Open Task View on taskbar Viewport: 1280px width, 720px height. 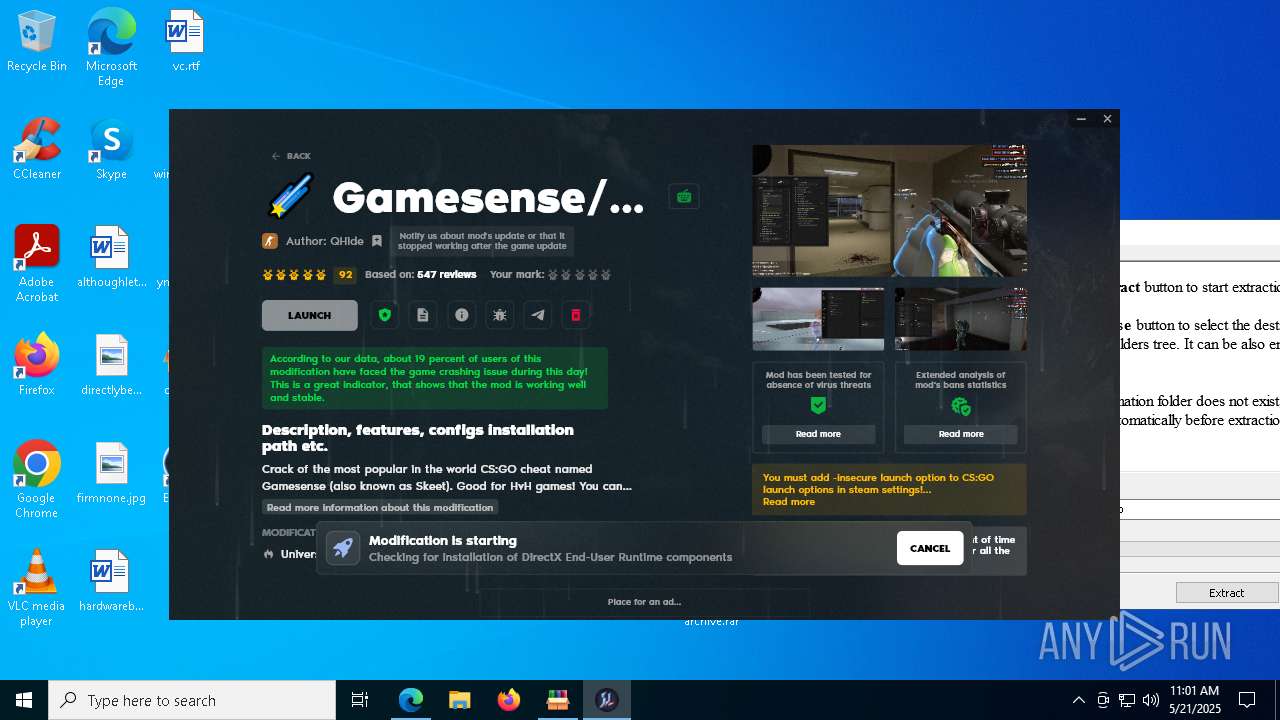click(x=360, y=700)
